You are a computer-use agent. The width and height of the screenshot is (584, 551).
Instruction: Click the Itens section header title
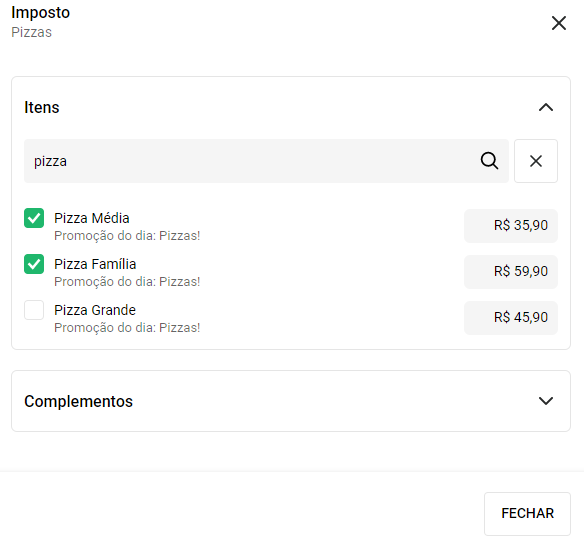[42, 107]
